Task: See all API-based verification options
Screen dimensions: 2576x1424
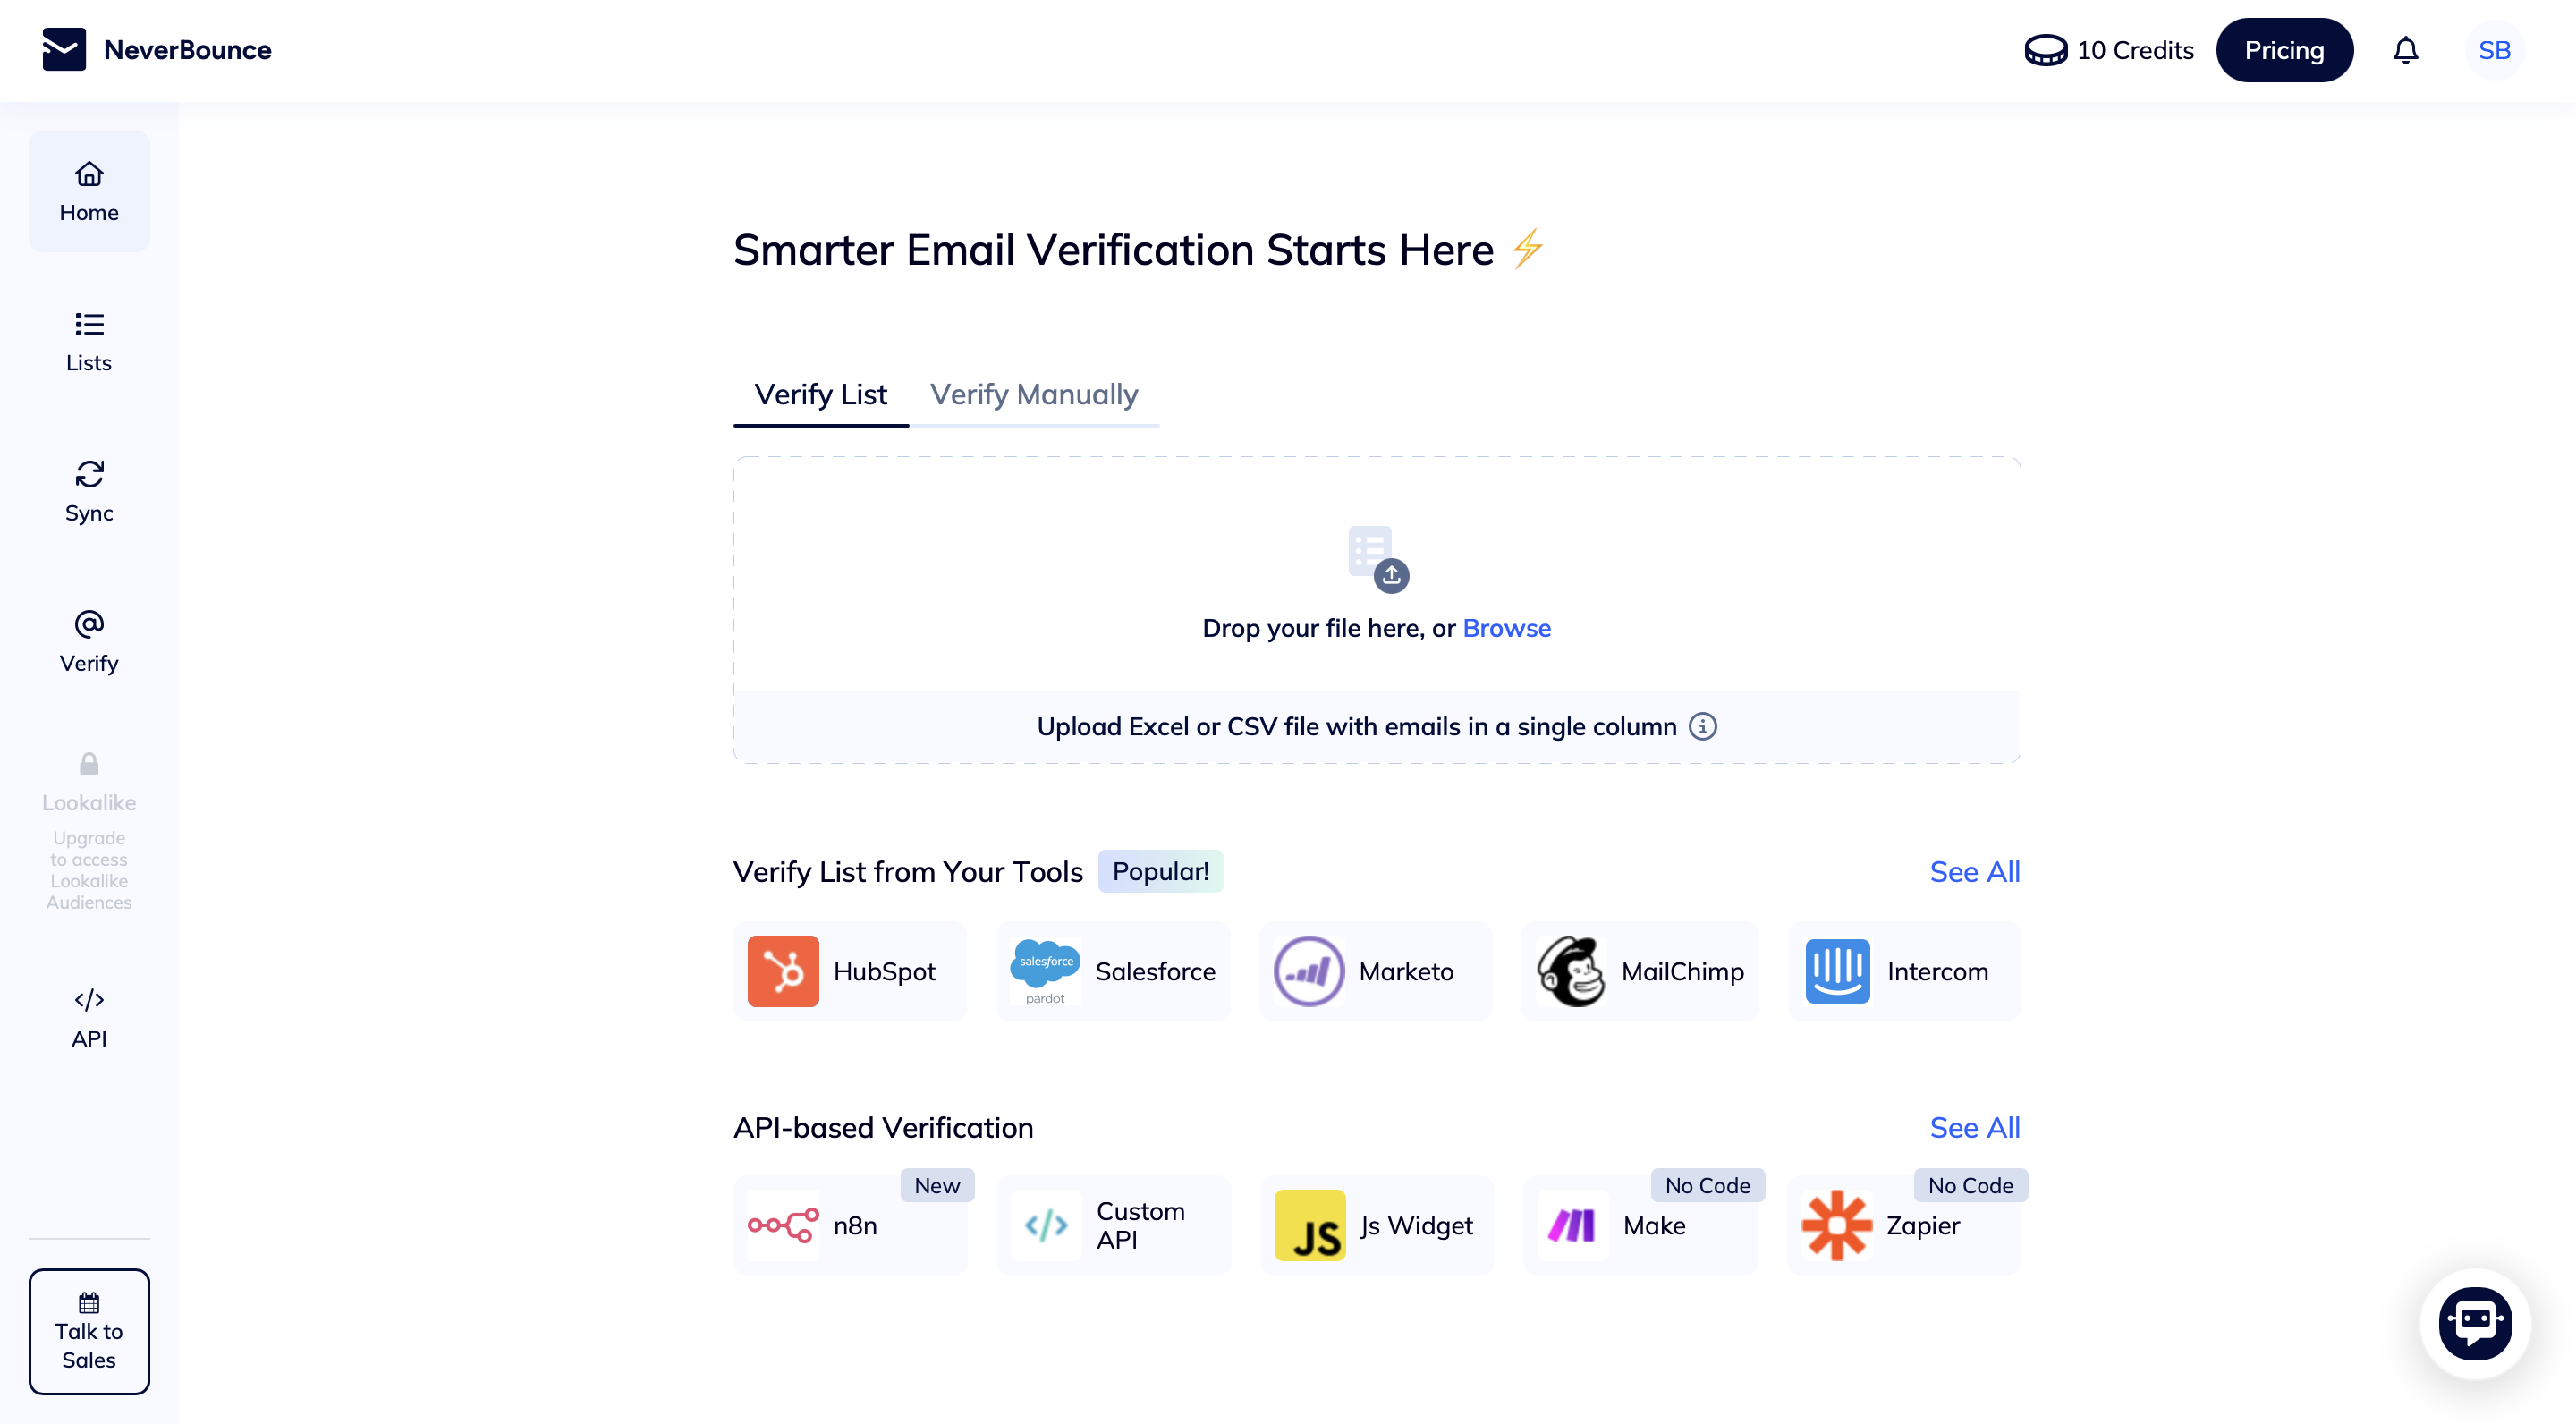Action: pos(1974,1127)
